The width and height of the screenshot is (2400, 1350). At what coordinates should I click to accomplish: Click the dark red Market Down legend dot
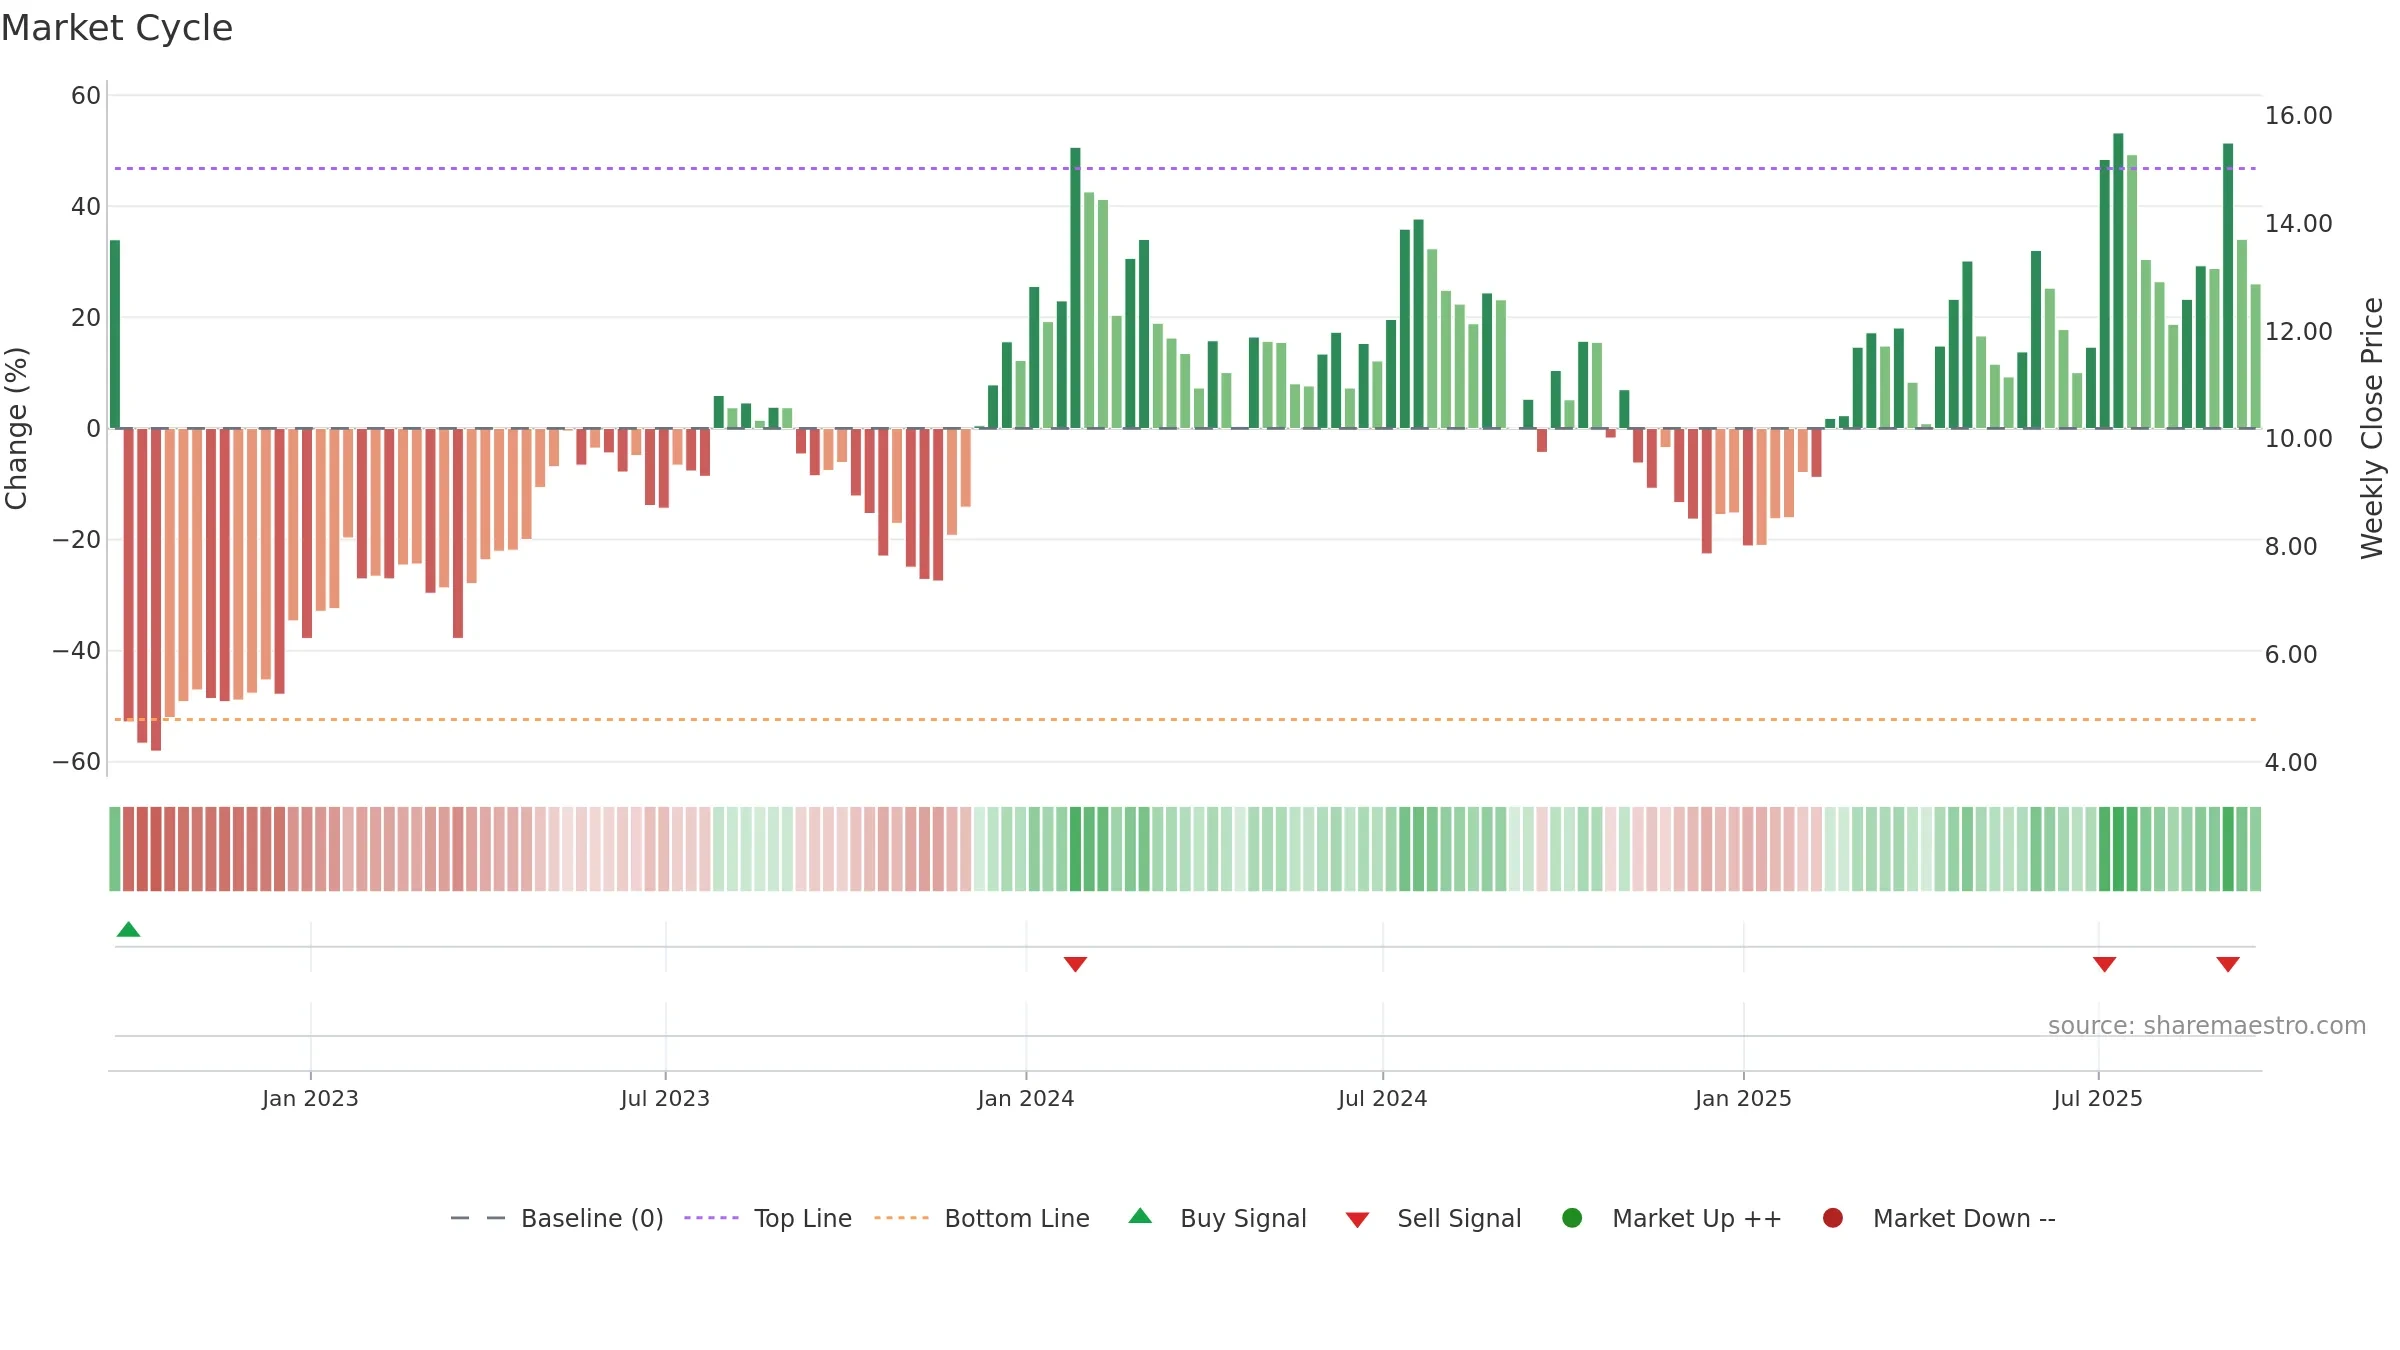point(1833,1218)
